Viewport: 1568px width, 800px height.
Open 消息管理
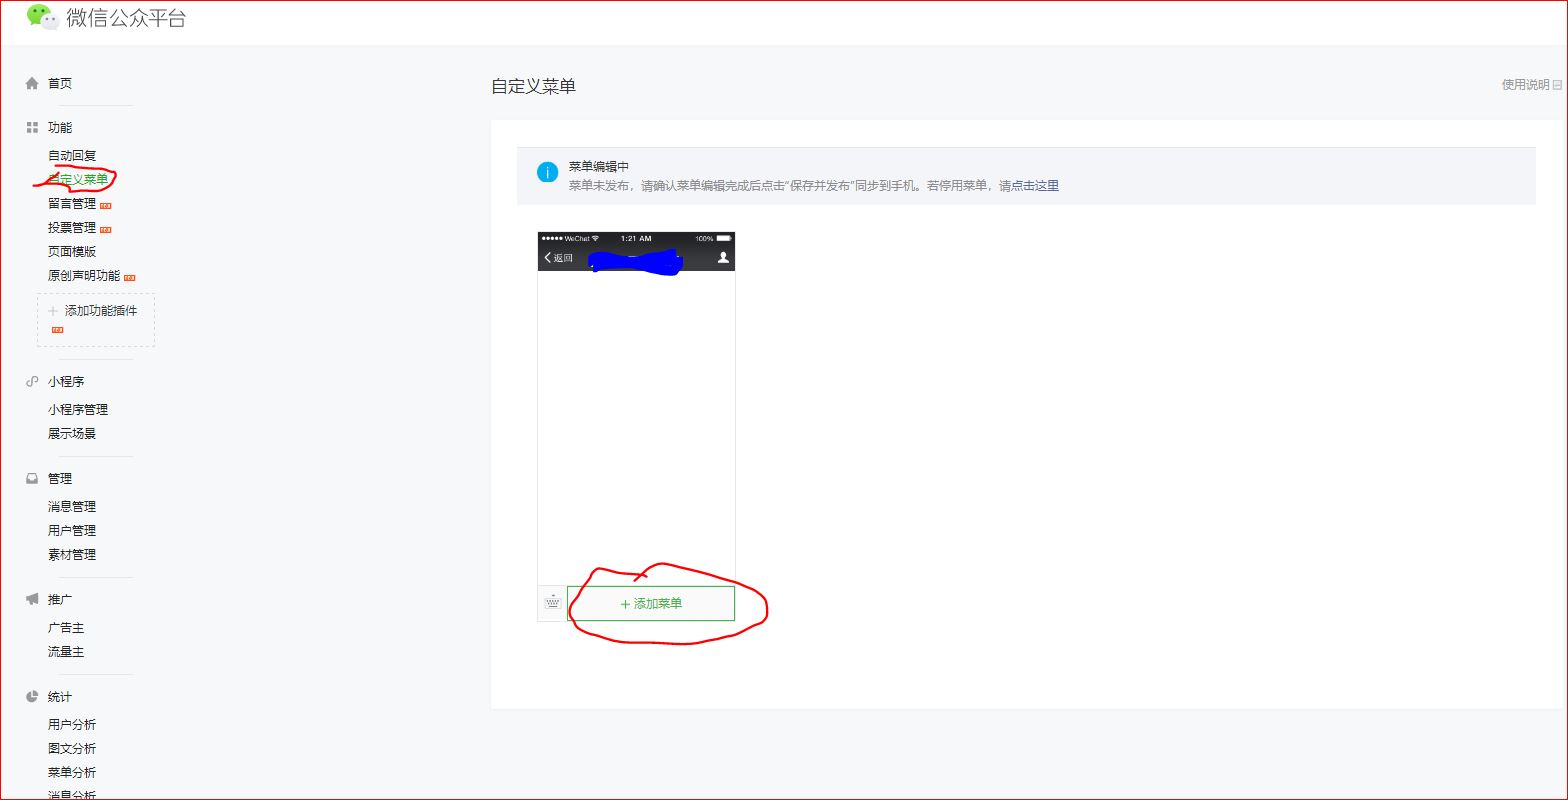tap(72, 507)
